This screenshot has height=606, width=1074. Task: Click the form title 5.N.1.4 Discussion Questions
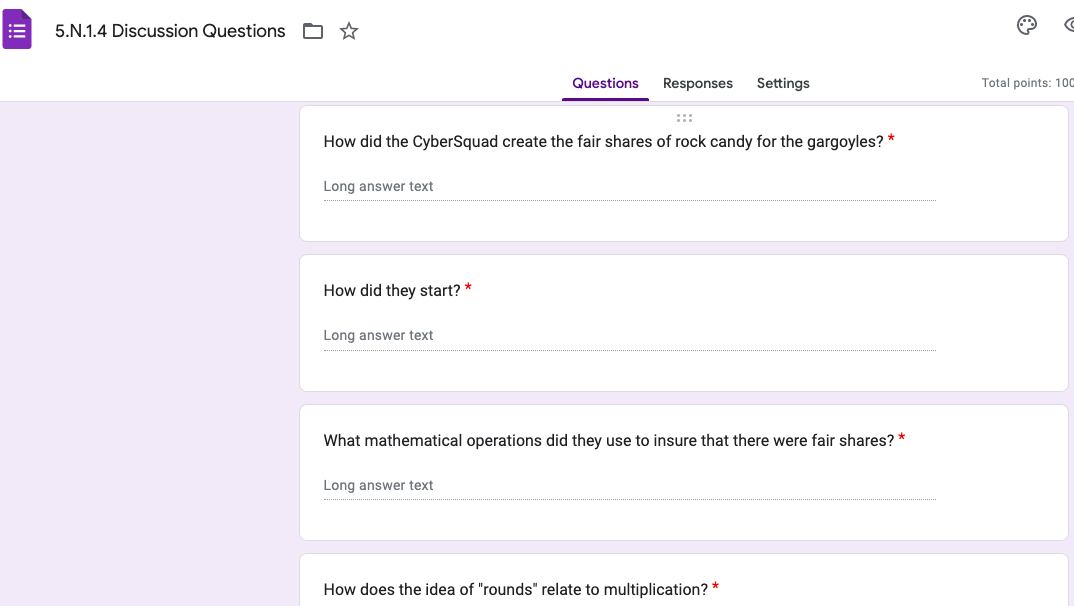pyautogui.click(x=170, y=31)
